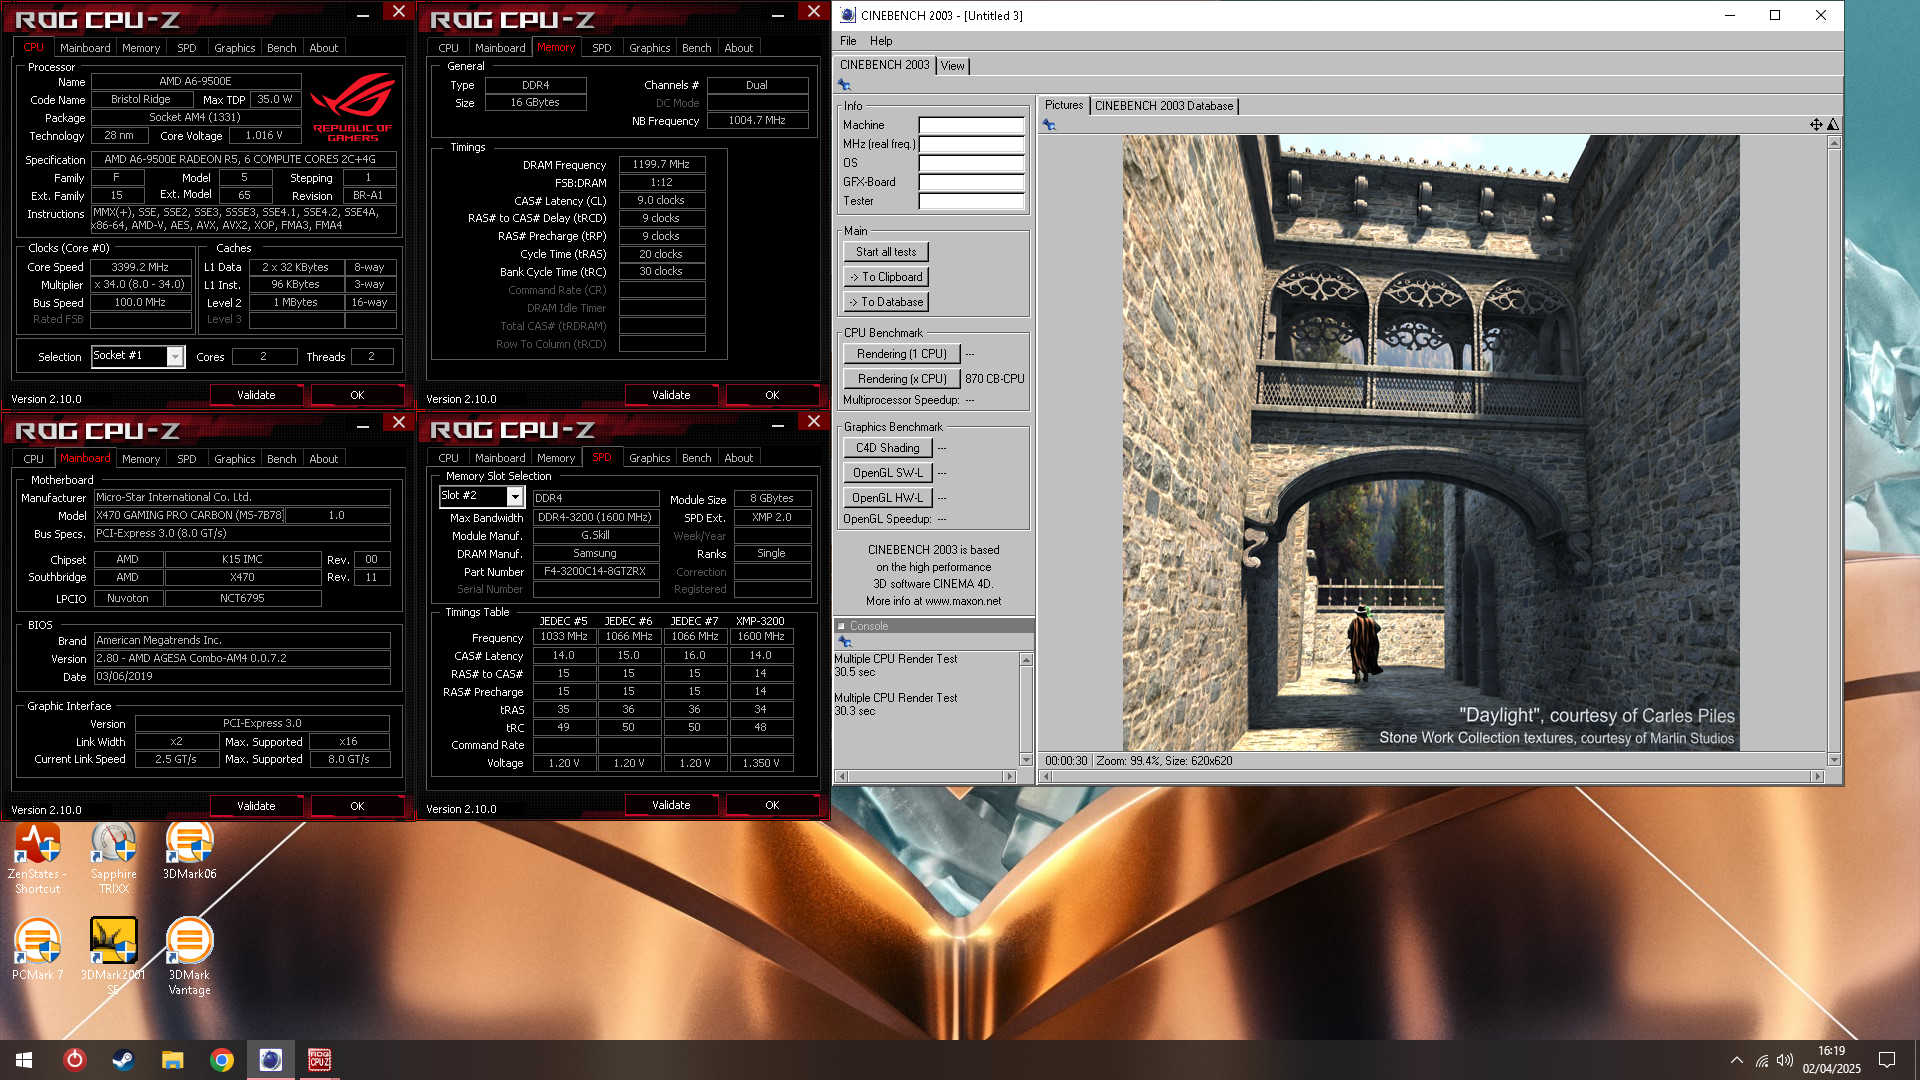Click picture viewer horizontal scrollbar left arrow

pos(1046,776)
